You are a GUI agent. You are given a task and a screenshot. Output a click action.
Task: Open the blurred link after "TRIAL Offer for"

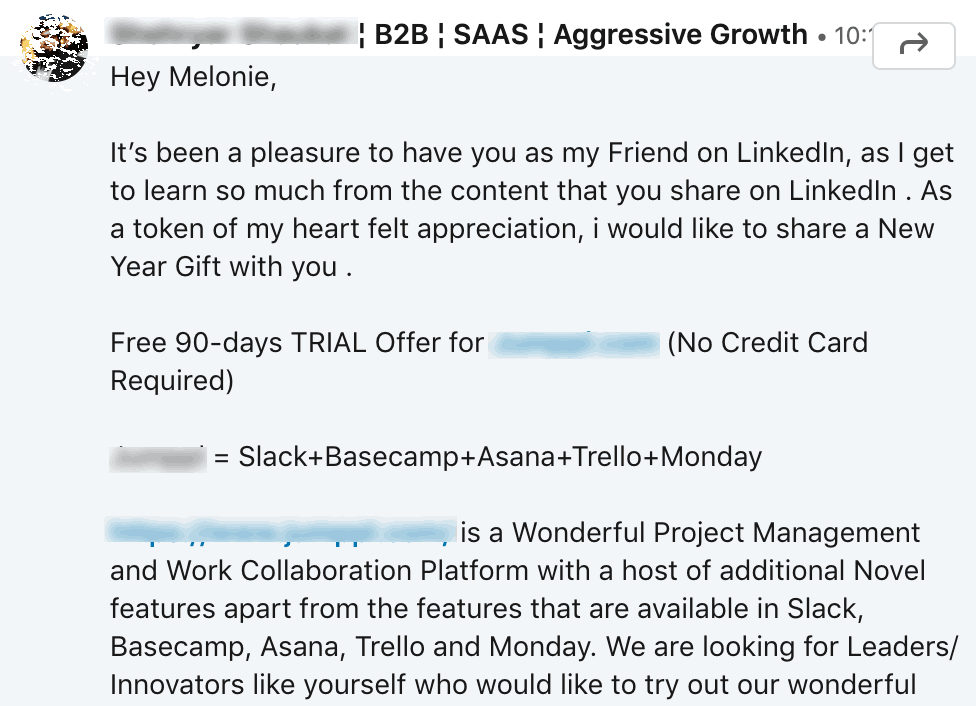coord(575,343)
